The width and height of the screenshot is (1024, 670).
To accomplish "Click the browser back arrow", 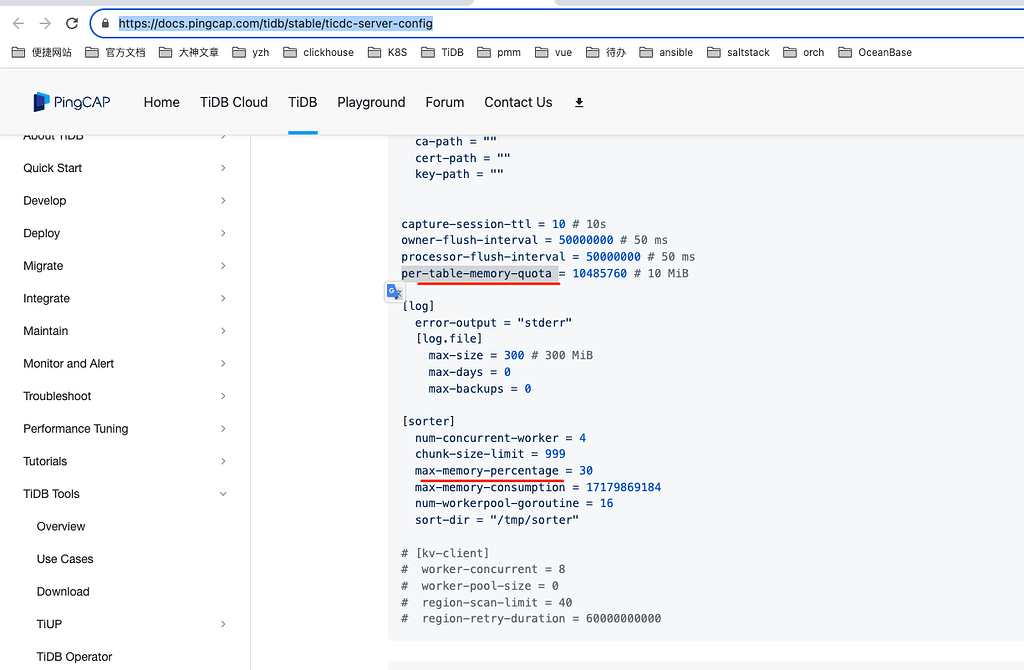I will pyautogui.click(x=18, y=23).
